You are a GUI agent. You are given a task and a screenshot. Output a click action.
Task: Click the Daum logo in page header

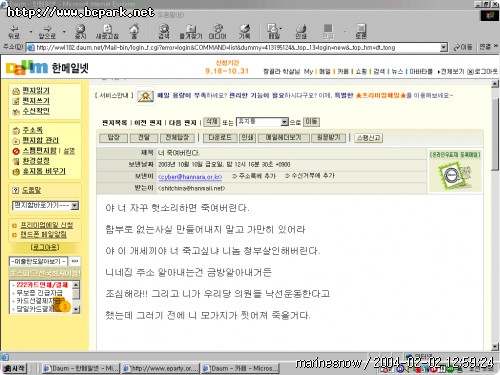[27, 68]
